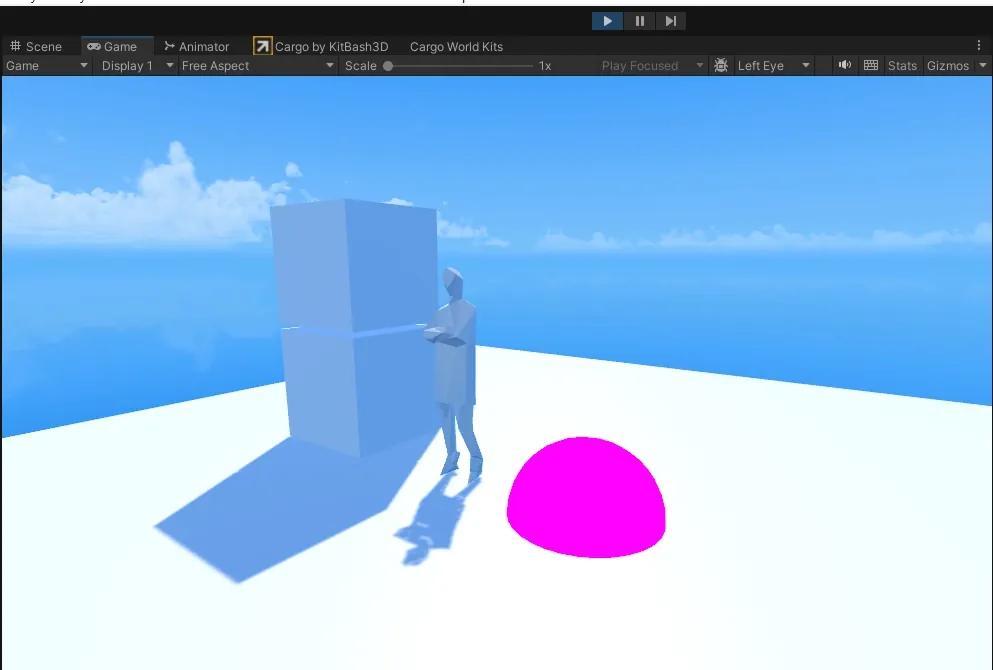Toggle the keyboard shortcuts icon
This screenshot has width=993, height=670.
pos(871,65)
